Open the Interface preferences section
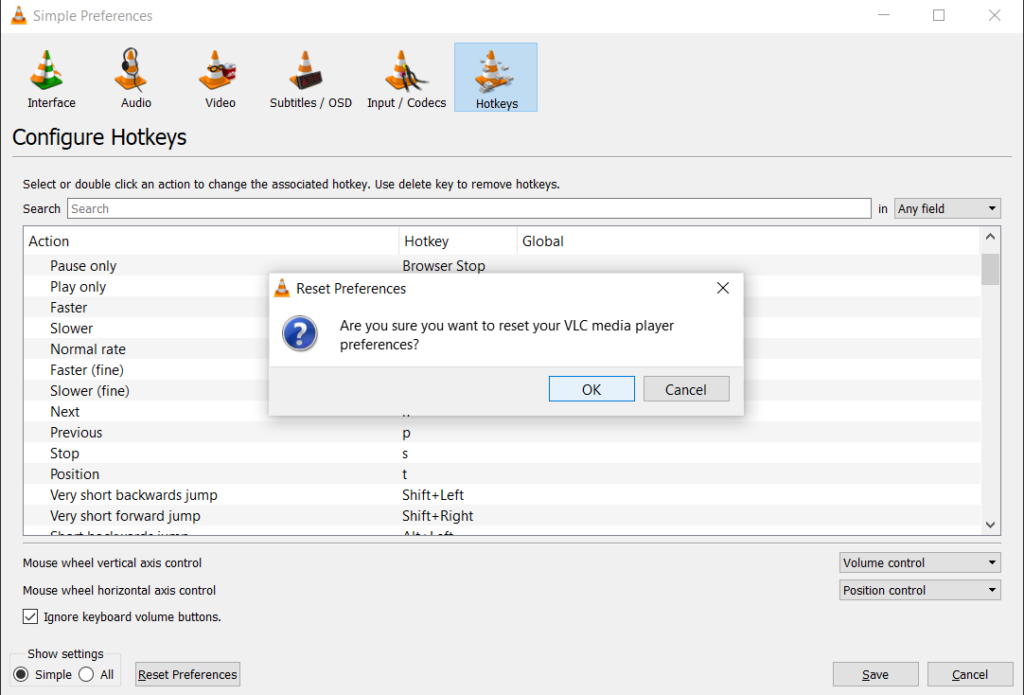Image resolution: width=1024 pixels, height=695 pixels. tap(50, 77)
